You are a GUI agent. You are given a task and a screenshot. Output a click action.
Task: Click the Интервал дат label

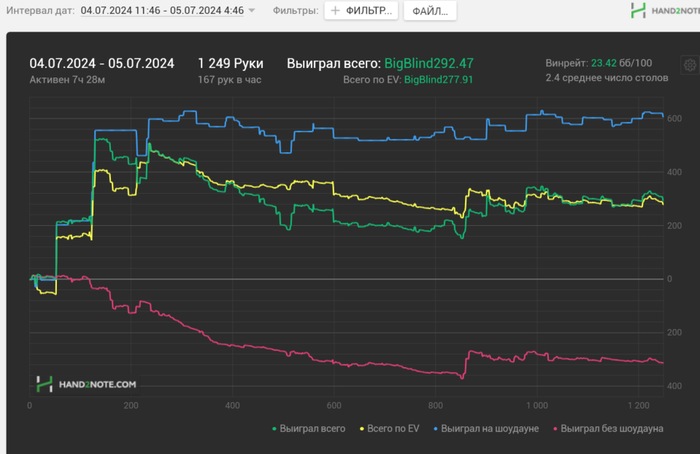pos(40,10)
